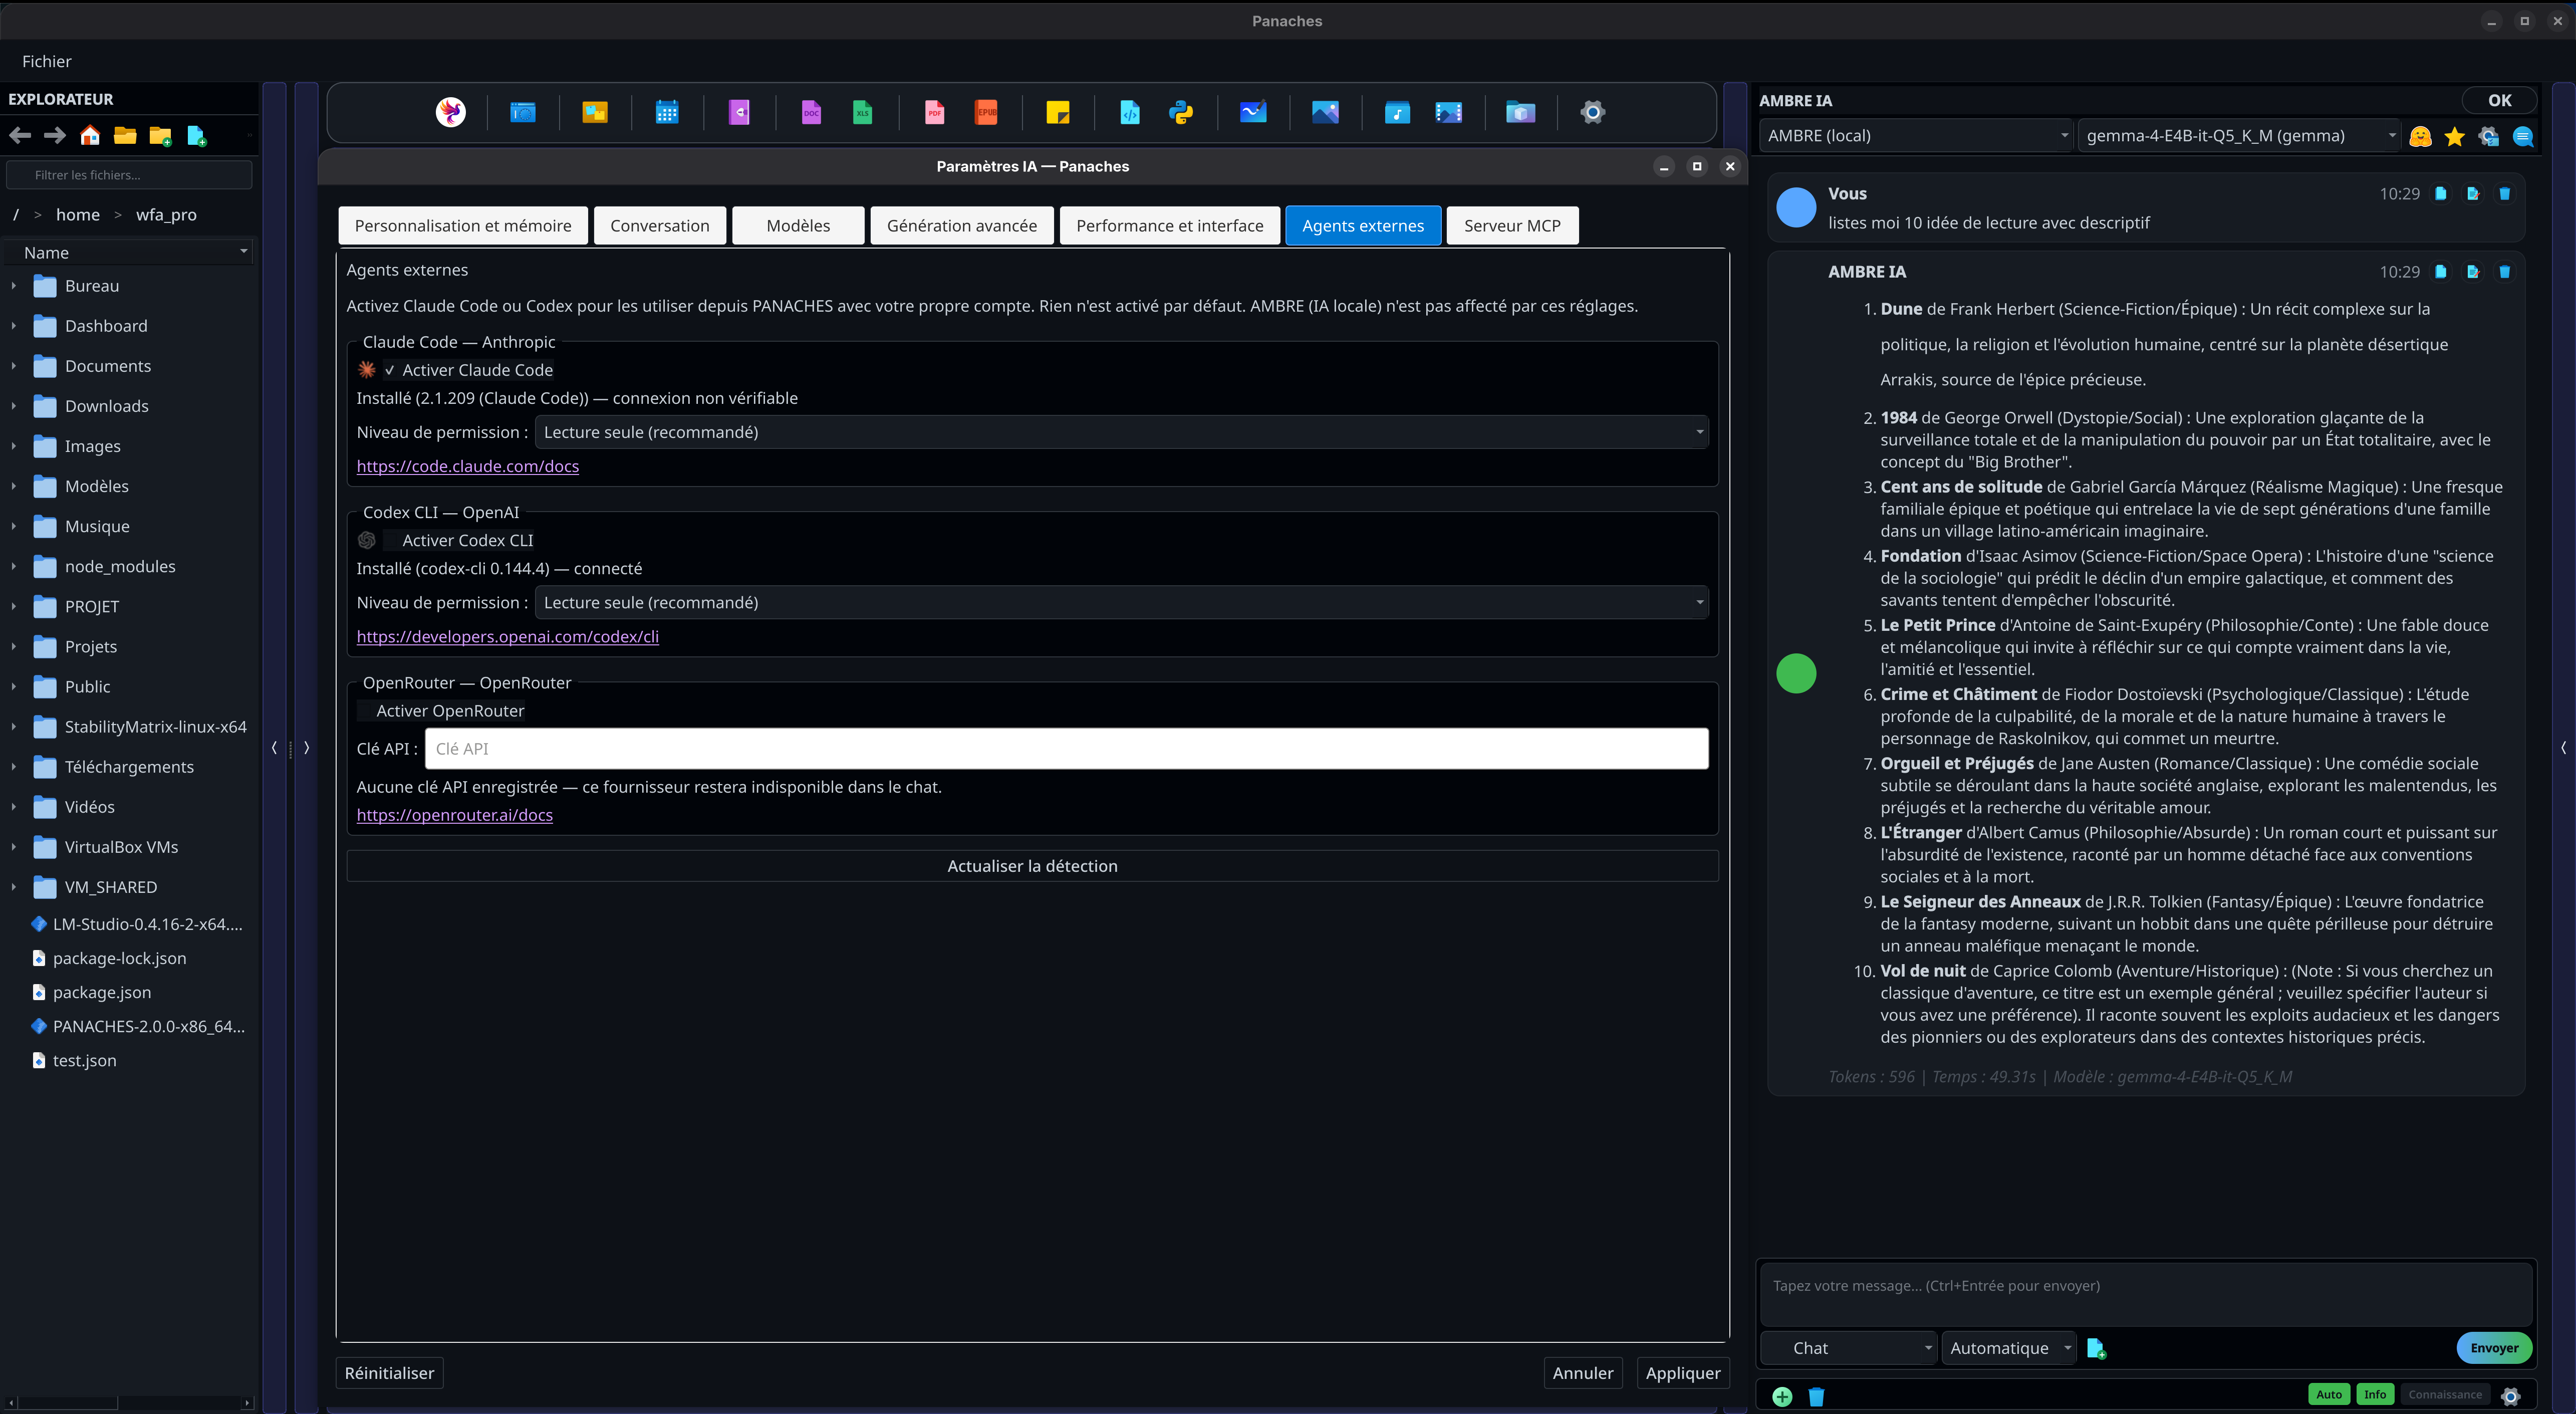Open the code.claude.com/docs link
Viewport: 2576px width, 1414px height.
coord(468,466)
